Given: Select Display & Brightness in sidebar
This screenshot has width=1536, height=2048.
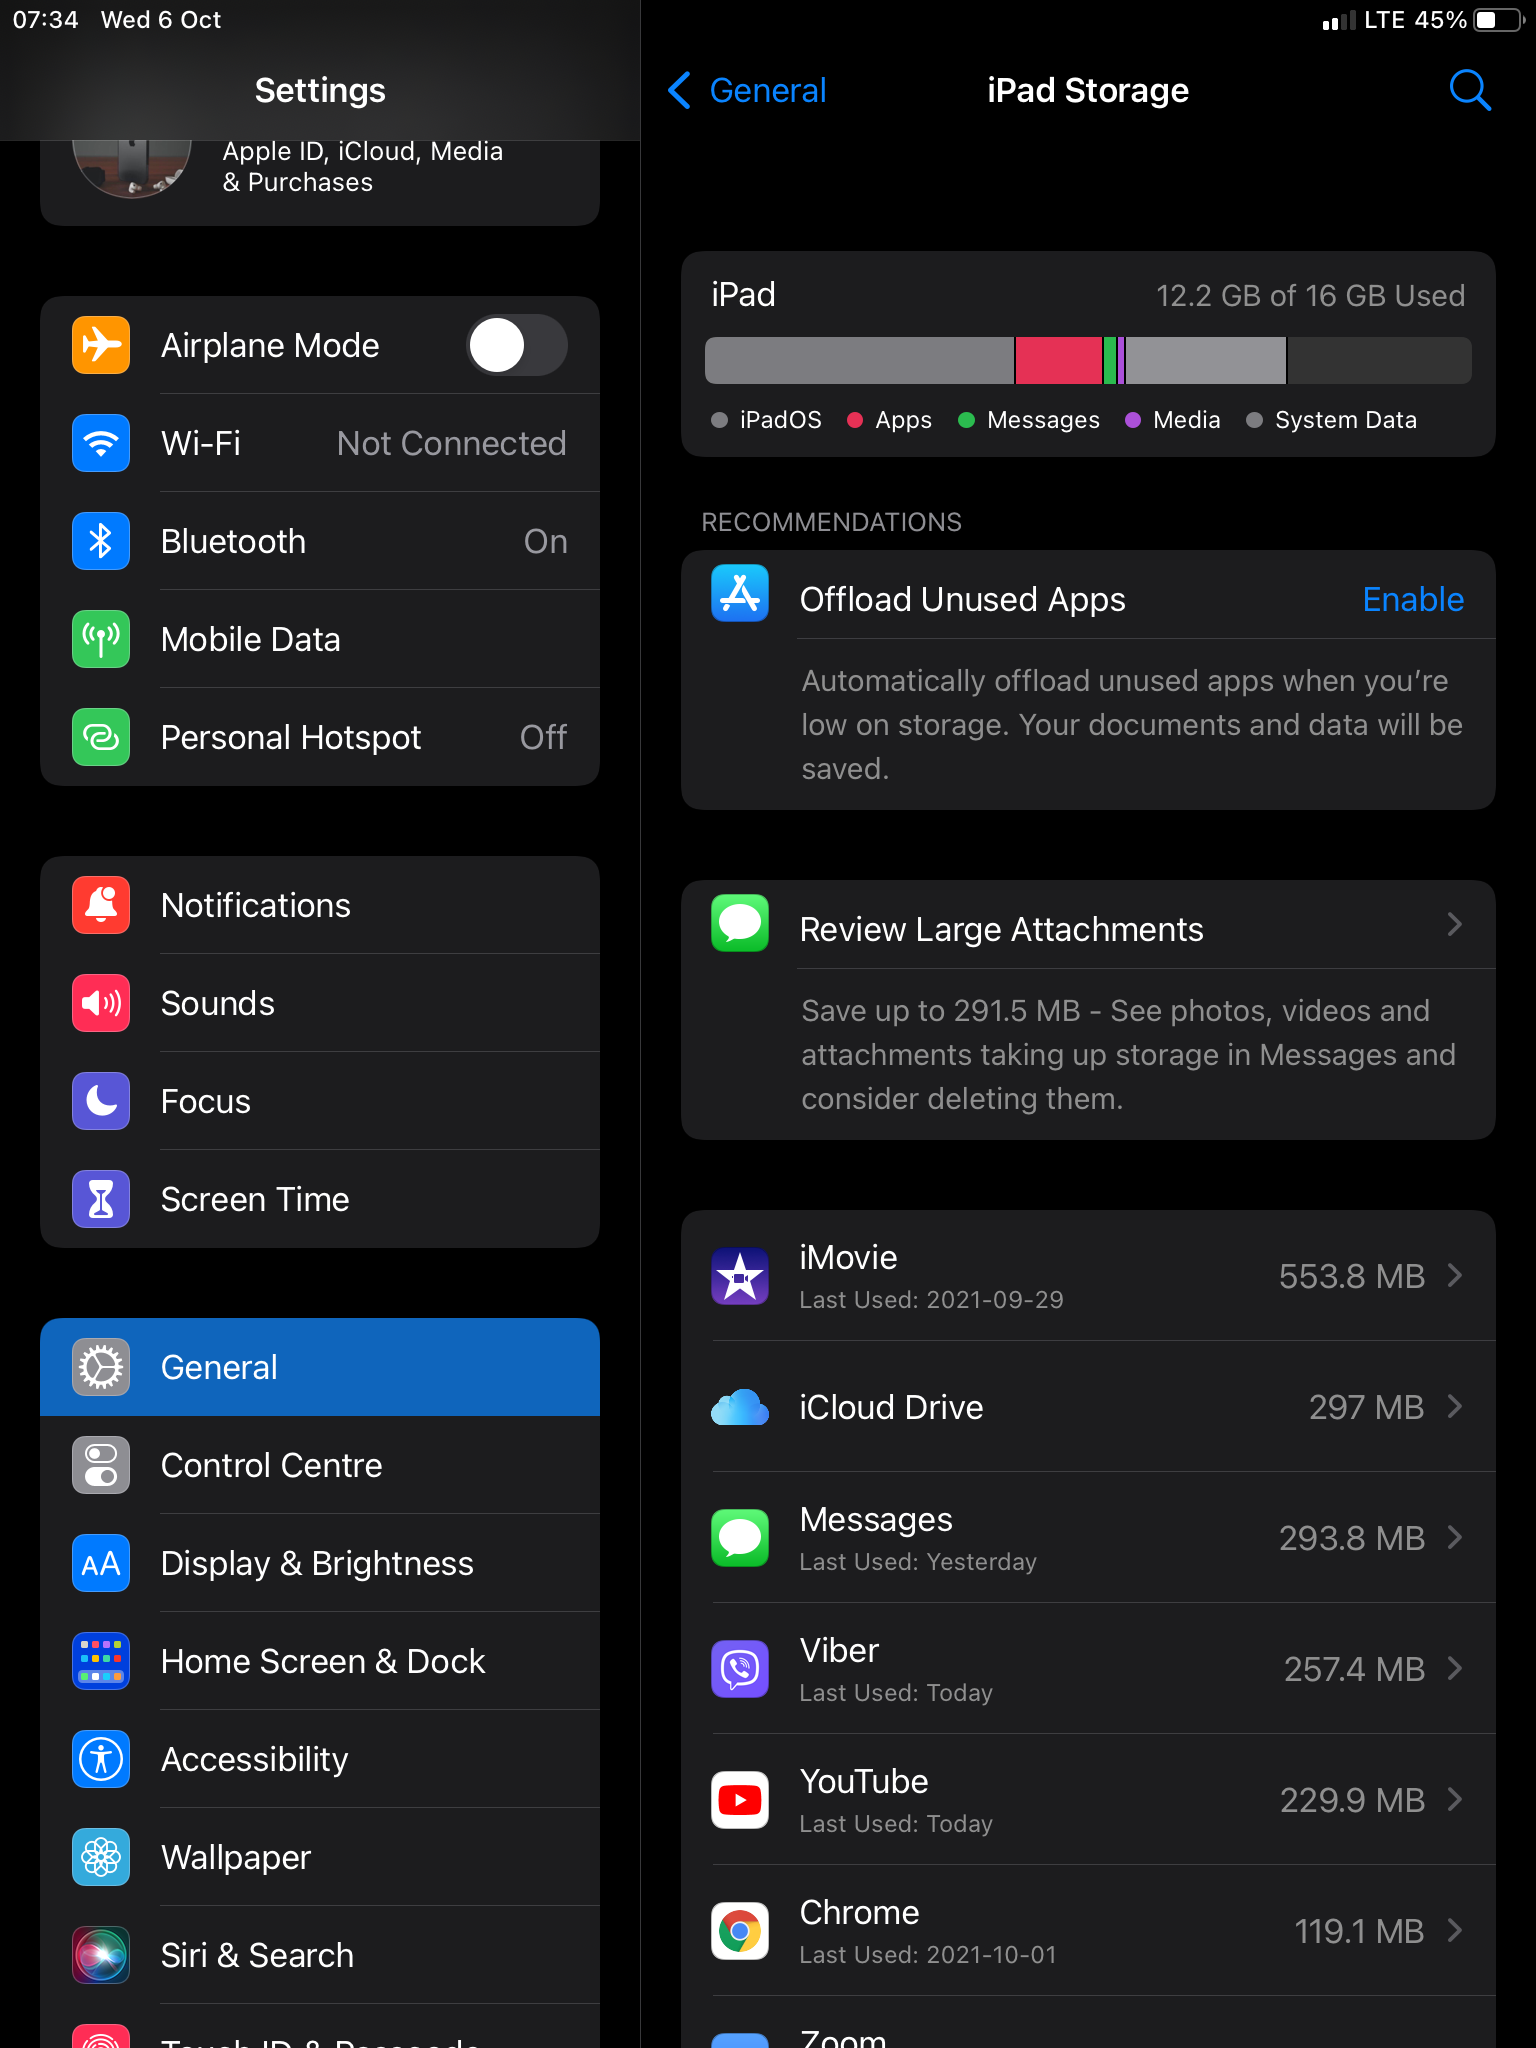Looking at the screenshot, I should 320,1563.
